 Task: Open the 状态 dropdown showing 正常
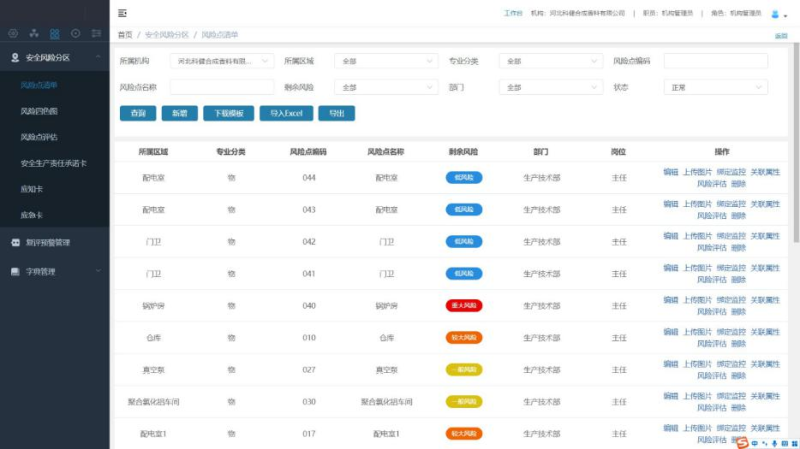pyautogui.click(x=716, y=88)
